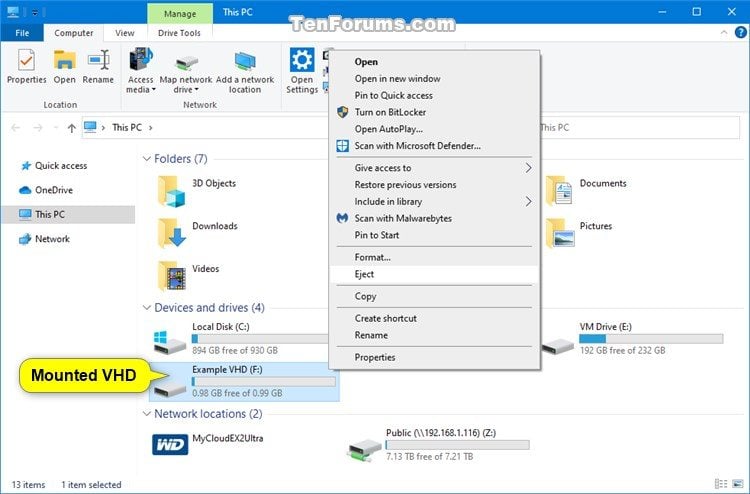The width and height of the screenshot is (750, 494).
Task: Select Public (\\192.168.1.116) (Z:) drive
Action: pos(438,445)
